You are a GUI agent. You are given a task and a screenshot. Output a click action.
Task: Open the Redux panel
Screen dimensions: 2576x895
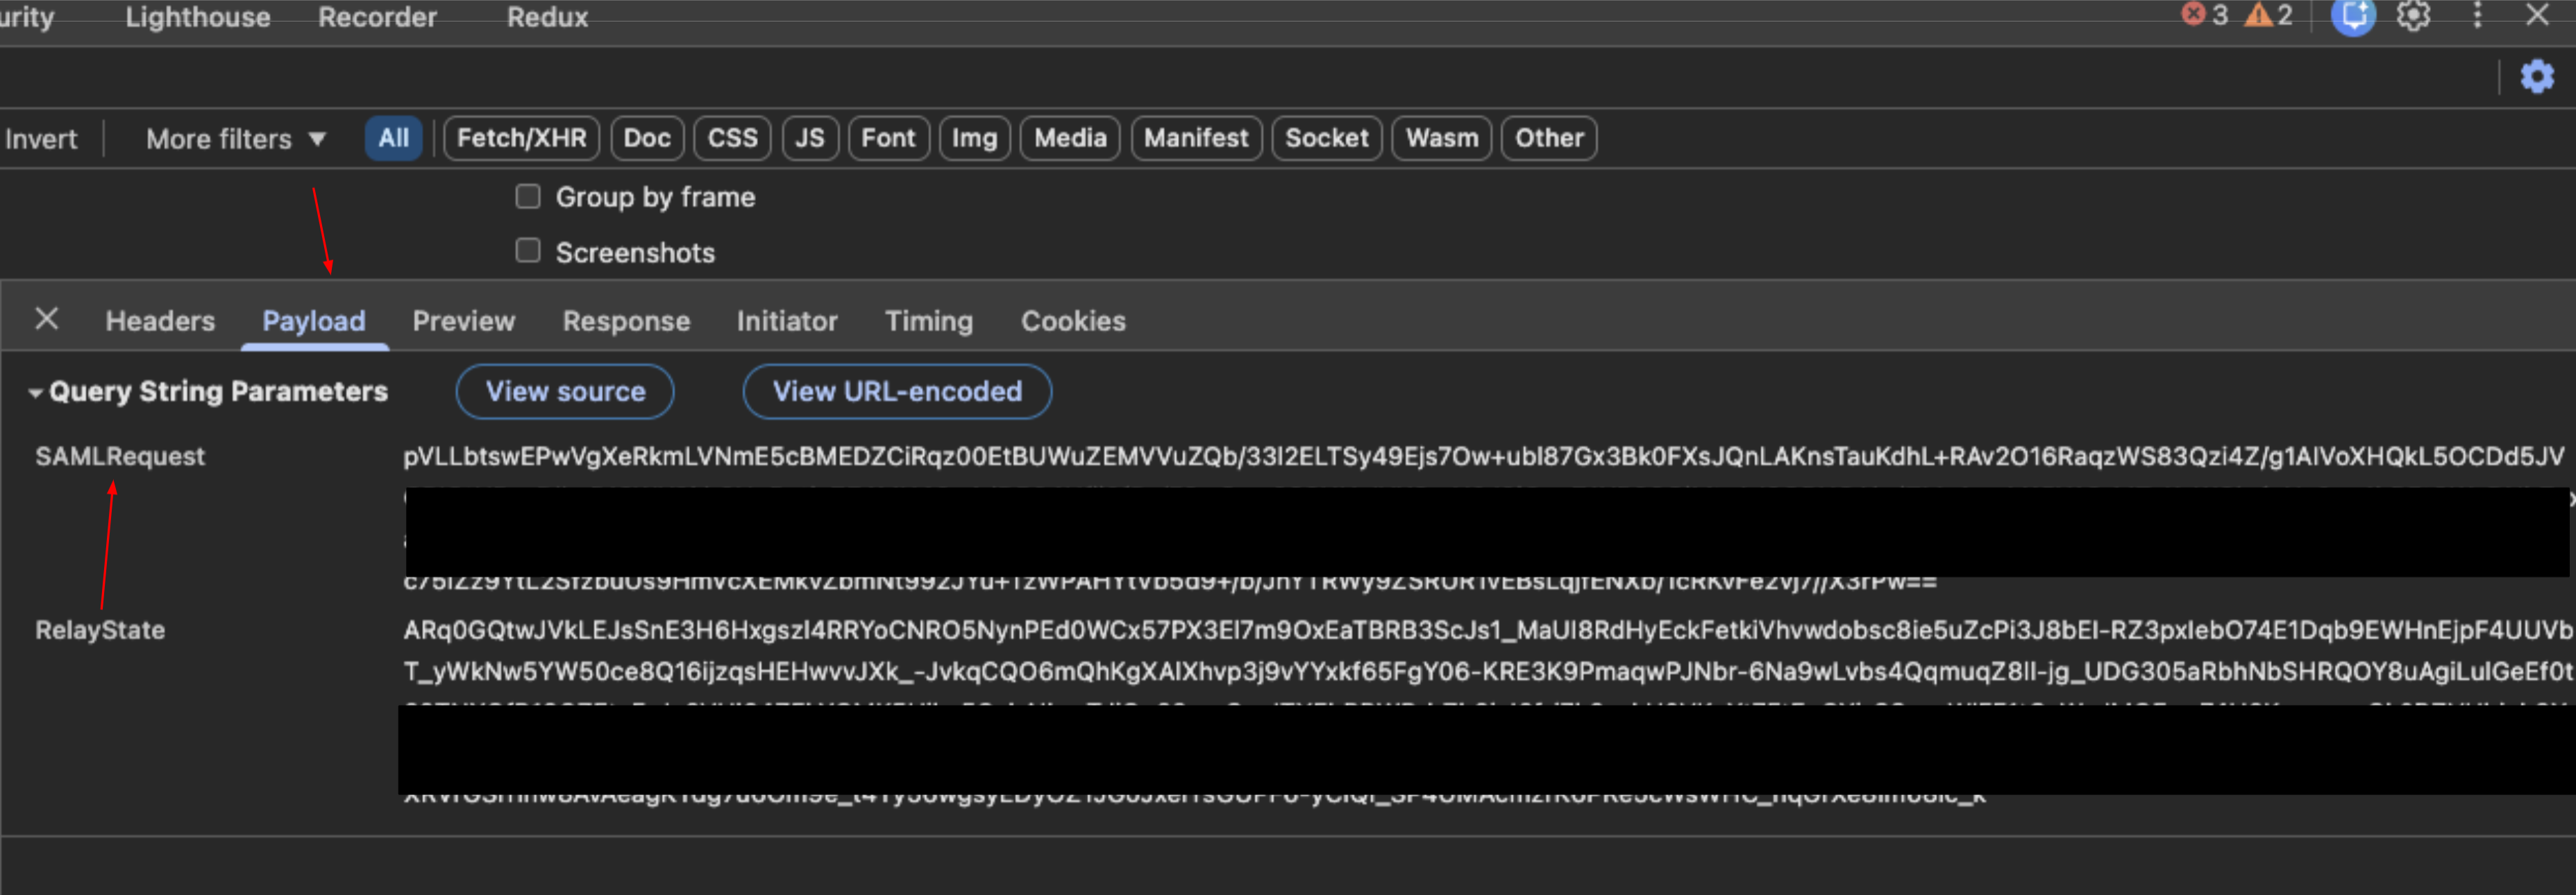pyautogui.click(x=546, y=16)
